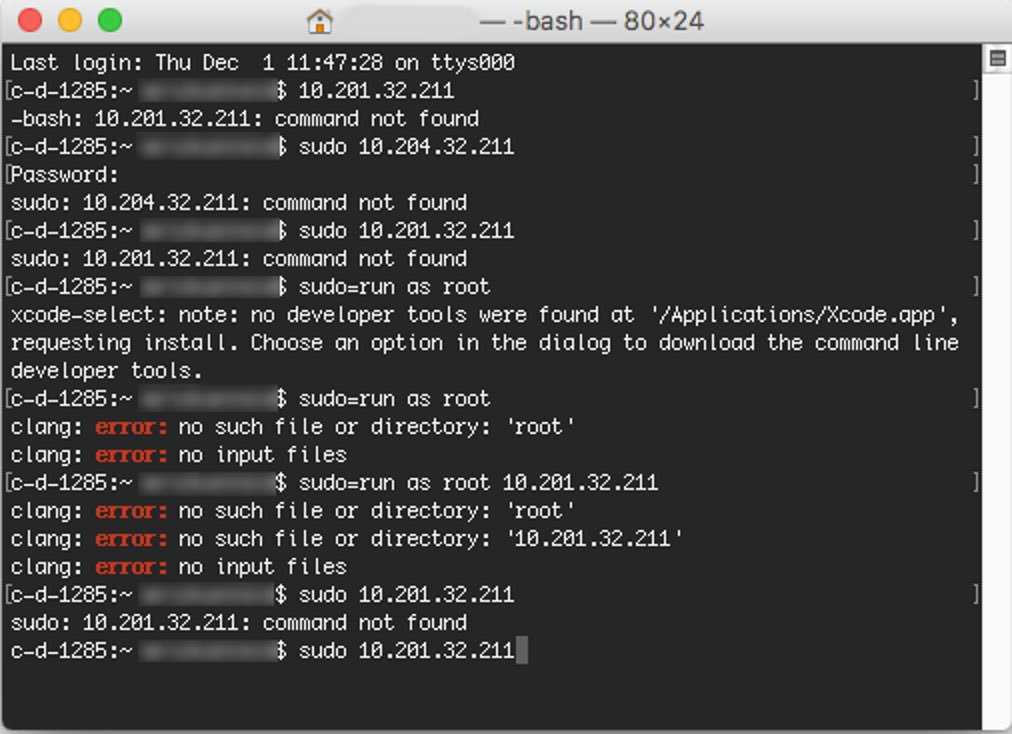Click the blinking cursor at the bottom prompt
The width and height of the screenshot is (1012, 734).
coord(523,650)
